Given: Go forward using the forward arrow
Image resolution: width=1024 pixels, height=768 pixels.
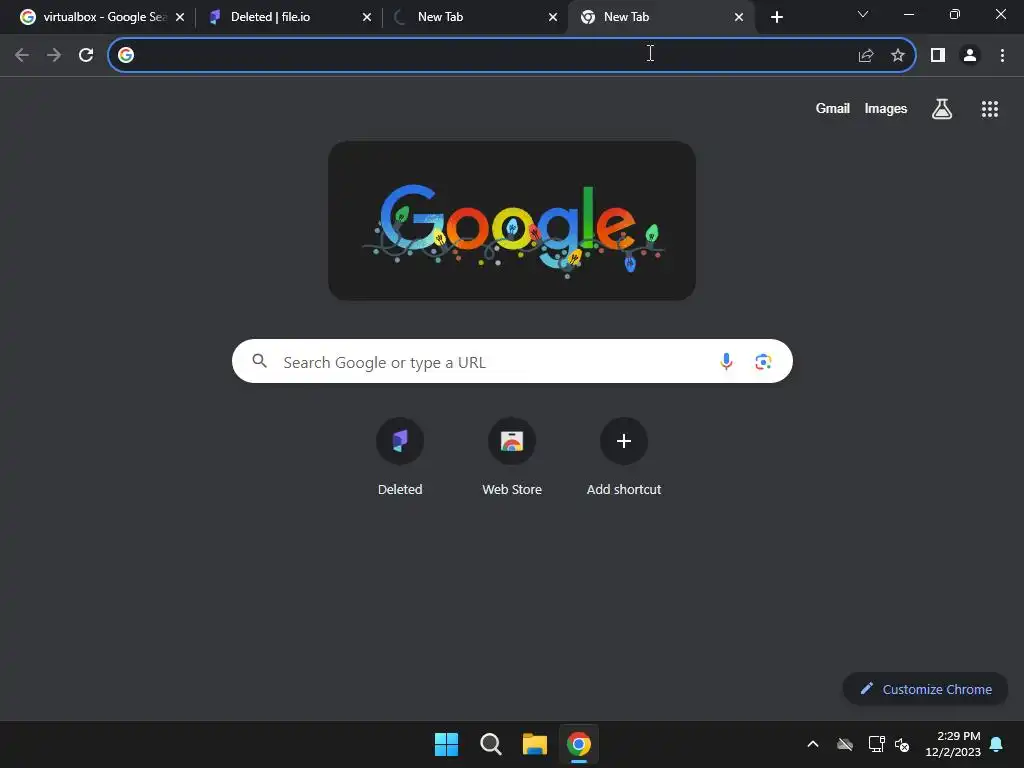Looking at the screenshot, I should pos(54,56).
